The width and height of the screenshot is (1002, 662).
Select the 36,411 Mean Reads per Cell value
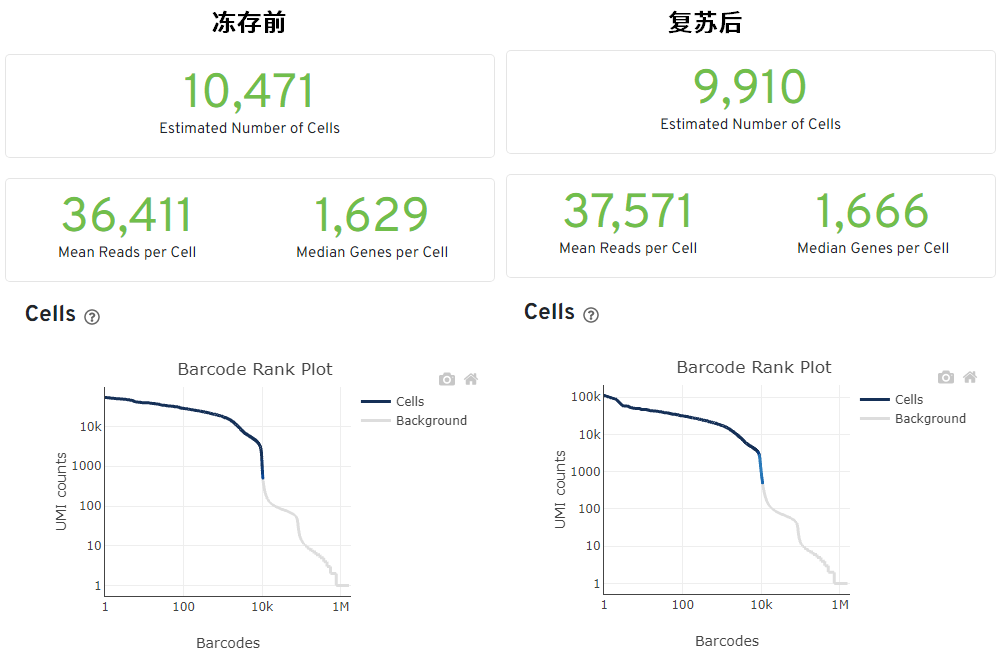coord(127,216)
